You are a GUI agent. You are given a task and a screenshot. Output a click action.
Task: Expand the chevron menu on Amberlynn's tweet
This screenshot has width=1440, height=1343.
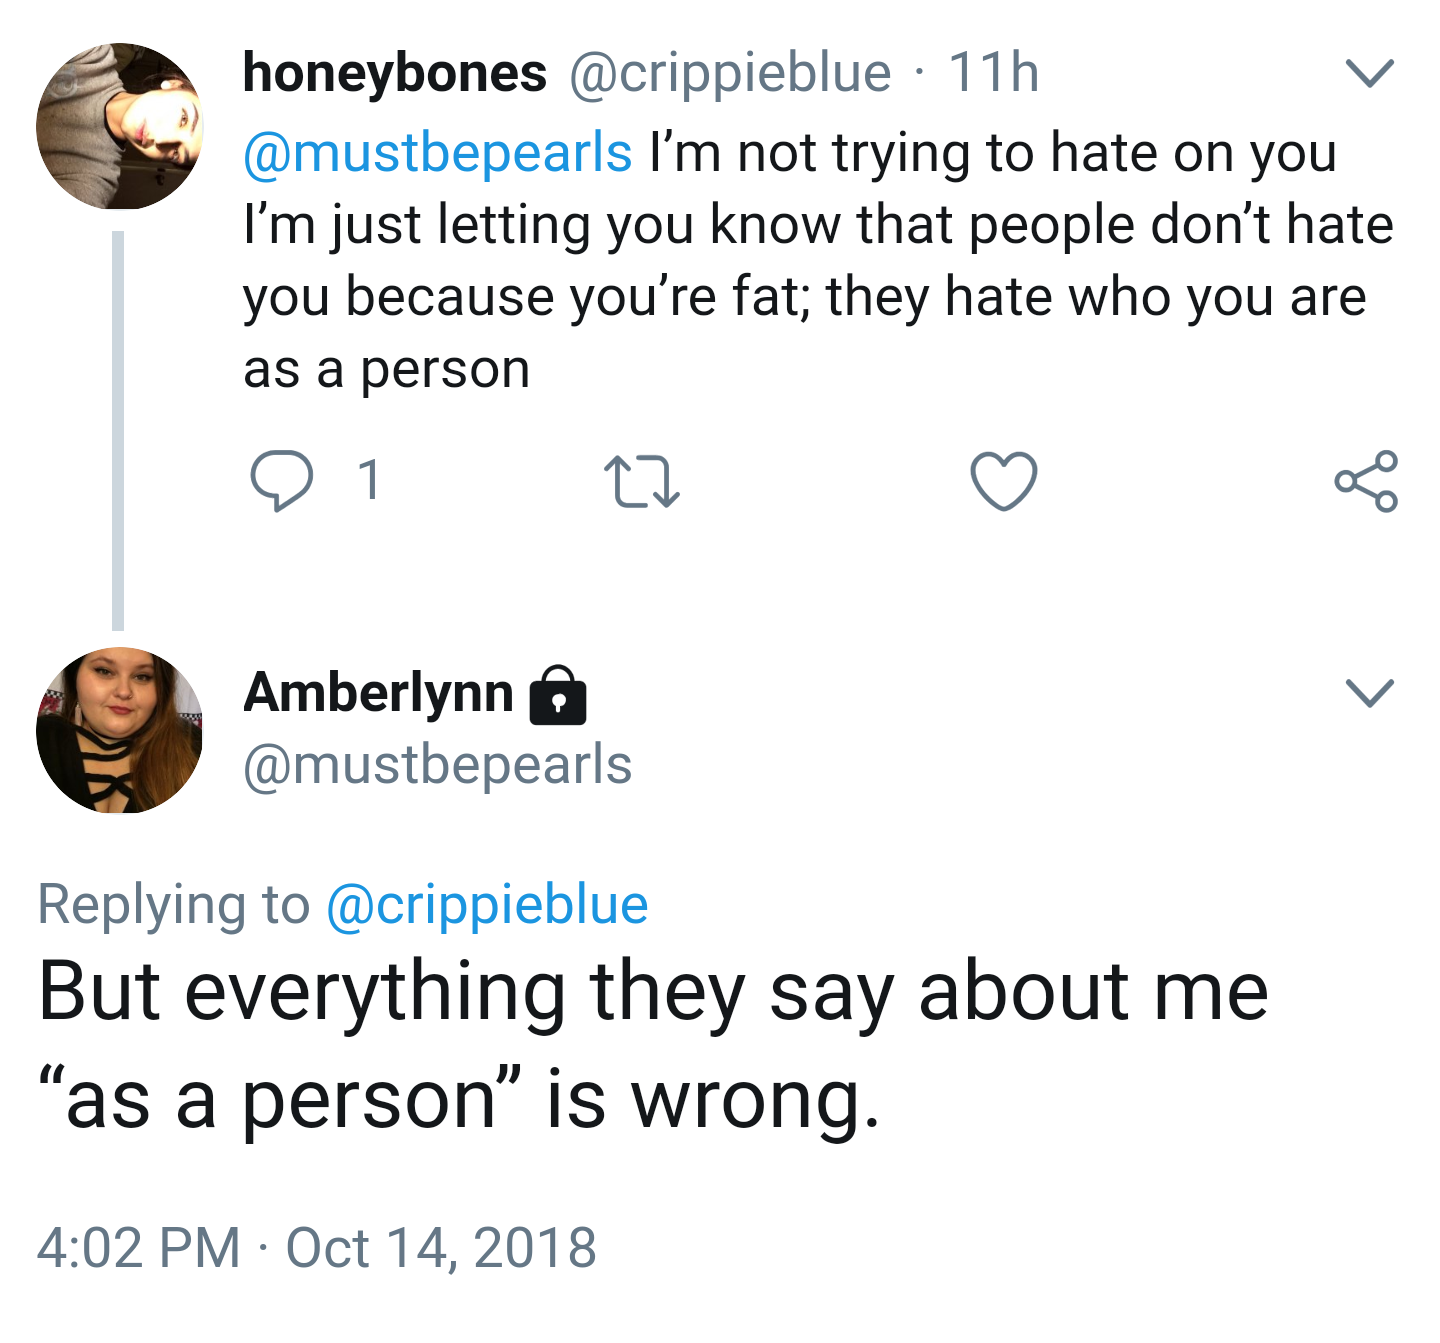(1369, 692)
